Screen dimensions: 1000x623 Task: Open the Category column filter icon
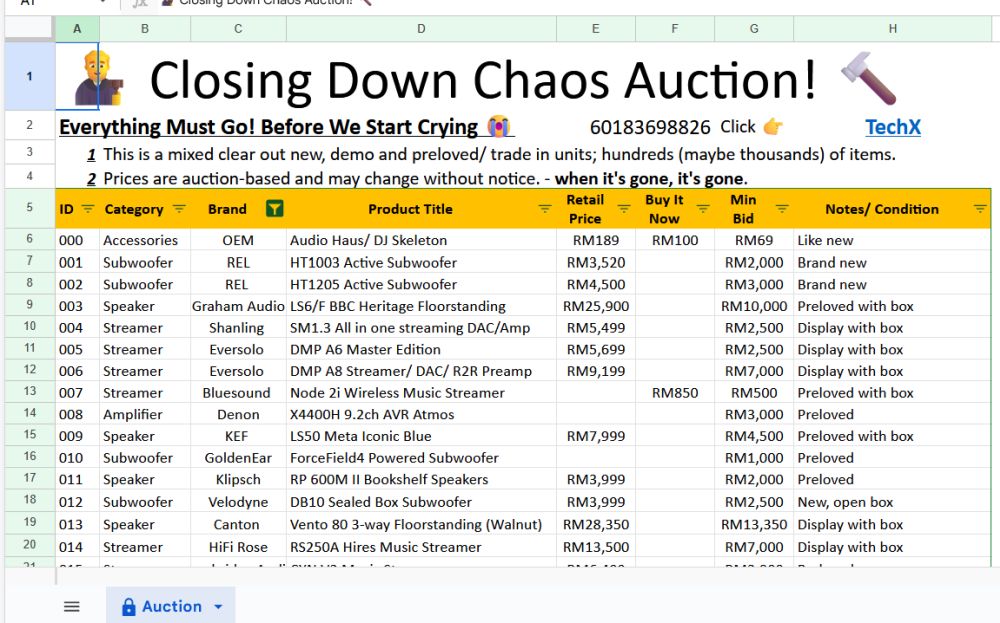pos(179,209)
